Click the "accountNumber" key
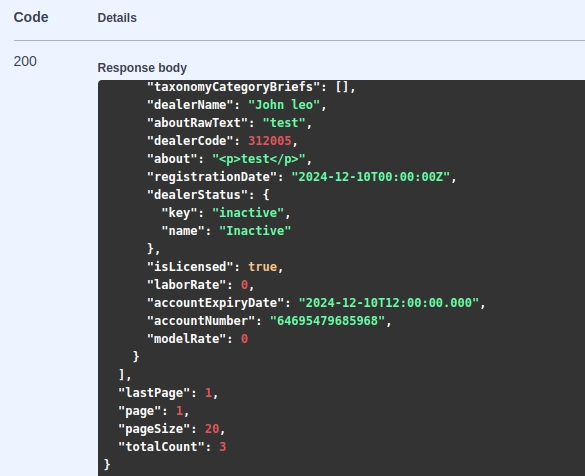The image size is (585, 476). coord(201,320)
